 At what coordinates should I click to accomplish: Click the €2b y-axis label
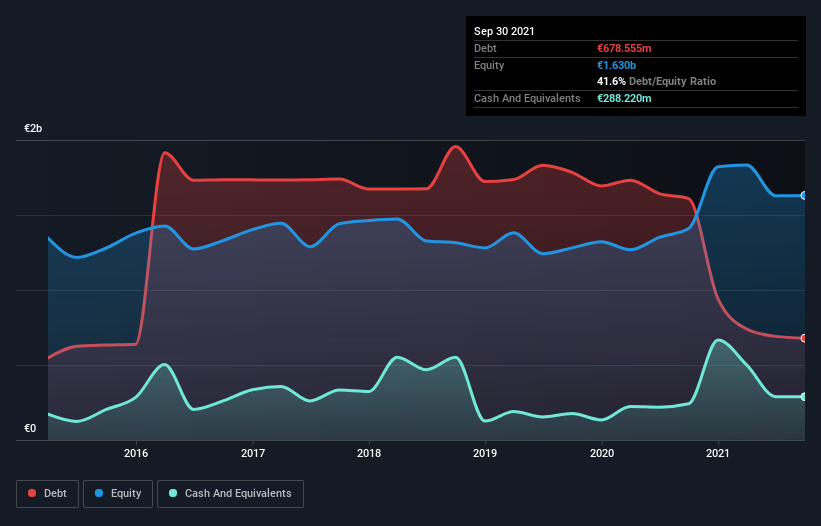coord(33,128)
